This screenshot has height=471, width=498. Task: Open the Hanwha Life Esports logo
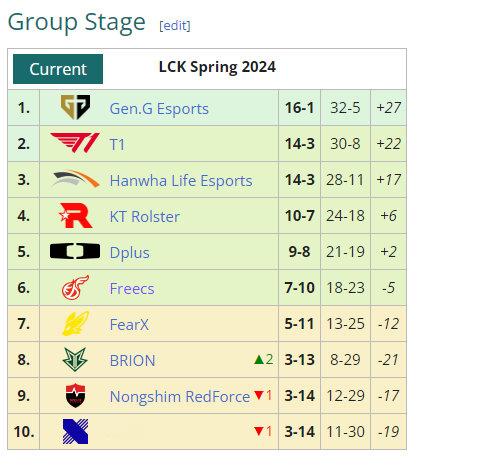(76, 179)
